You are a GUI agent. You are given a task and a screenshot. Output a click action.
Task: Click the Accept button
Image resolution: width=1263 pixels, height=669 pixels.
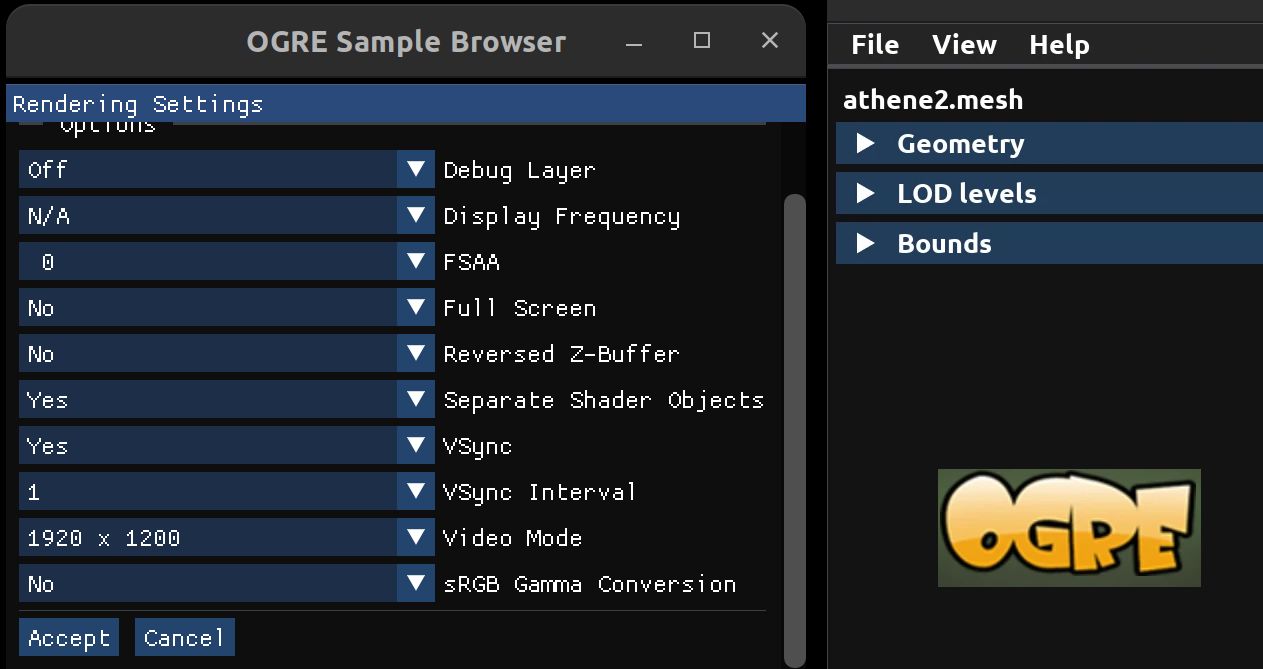69,638
